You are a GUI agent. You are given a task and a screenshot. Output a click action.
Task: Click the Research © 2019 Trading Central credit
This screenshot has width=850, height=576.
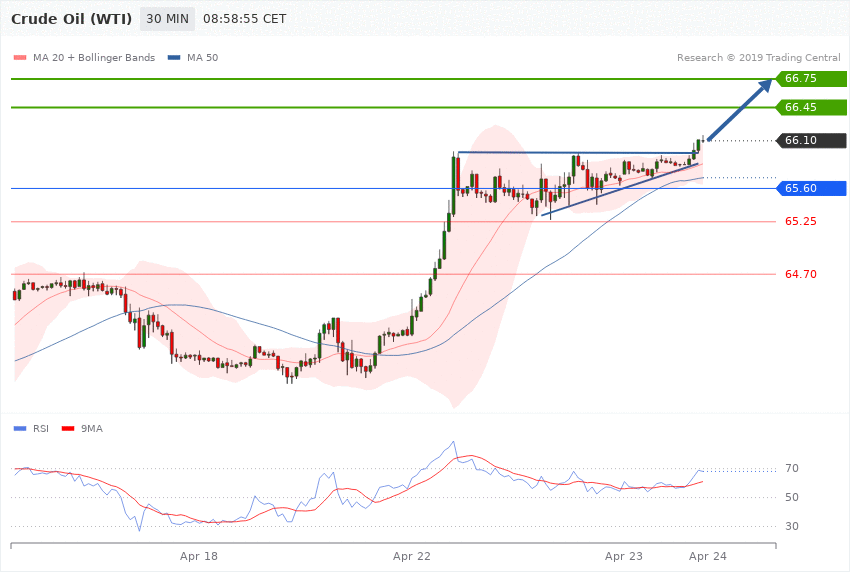pos(758,58)
